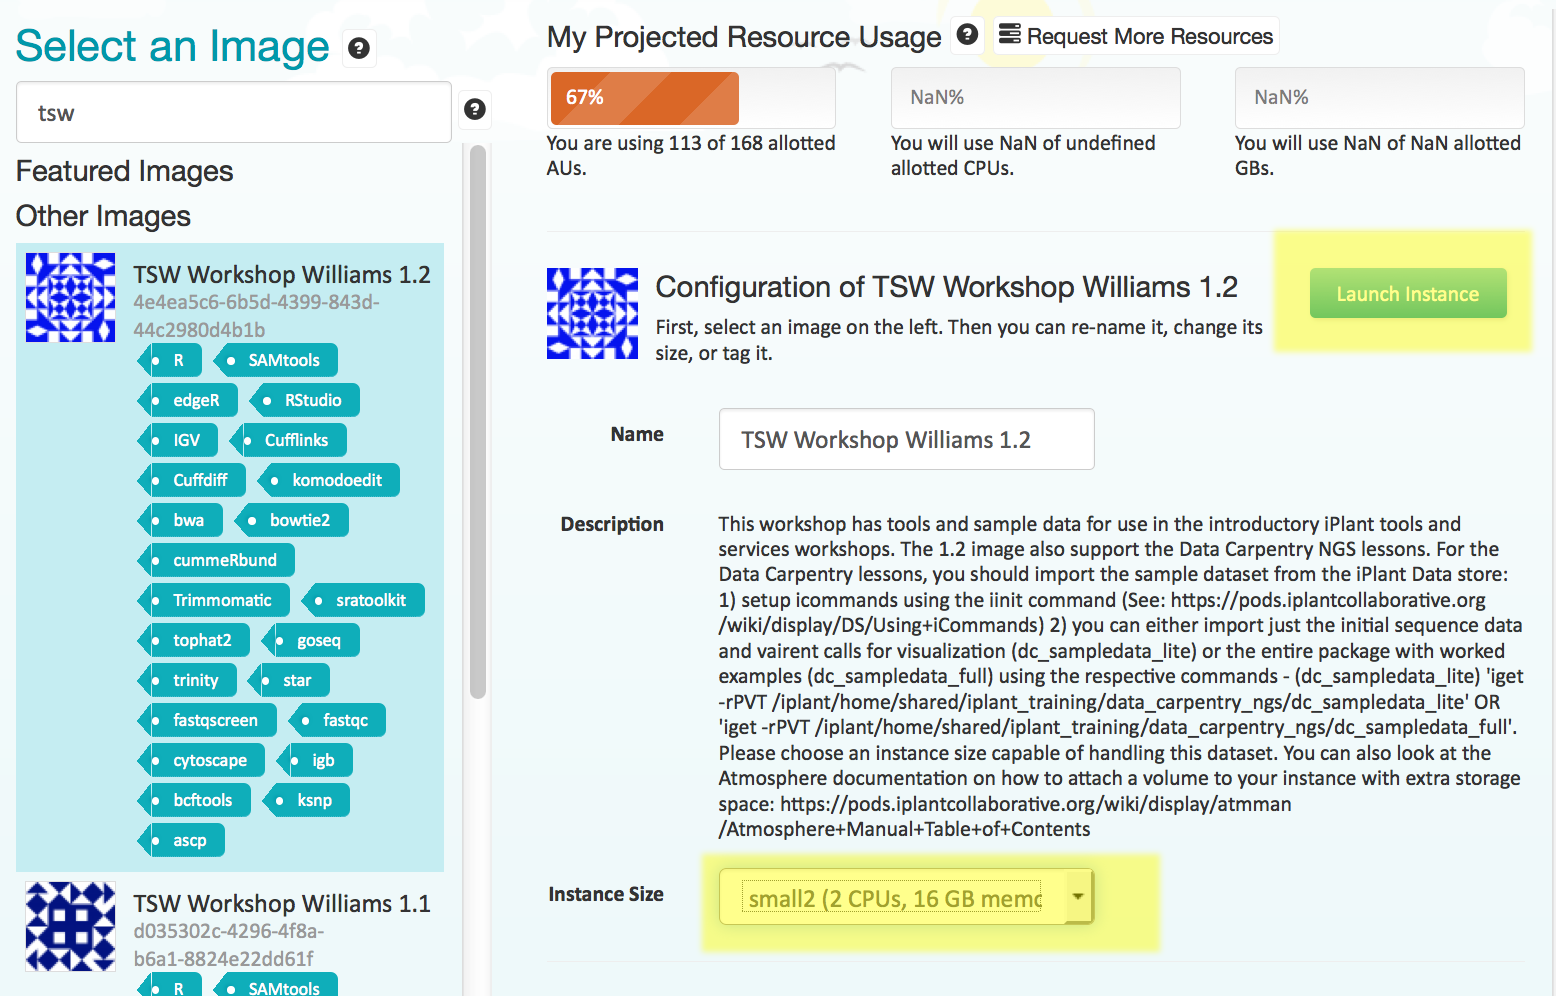Click help icon beside Select an Image
1556x996 pixels.
tap(358, 48)
